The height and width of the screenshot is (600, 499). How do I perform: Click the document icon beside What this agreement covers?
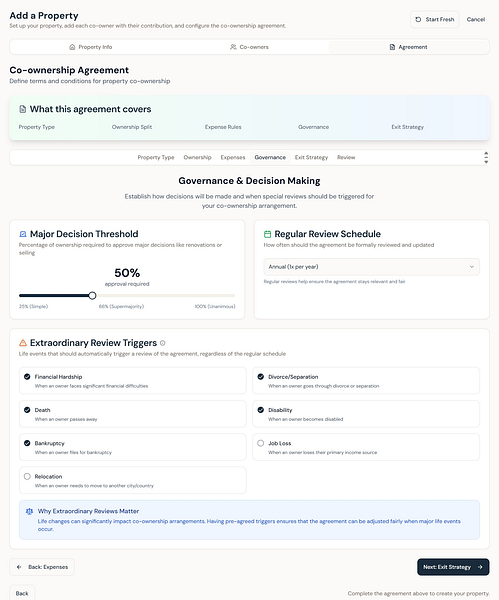click(23, 109)
